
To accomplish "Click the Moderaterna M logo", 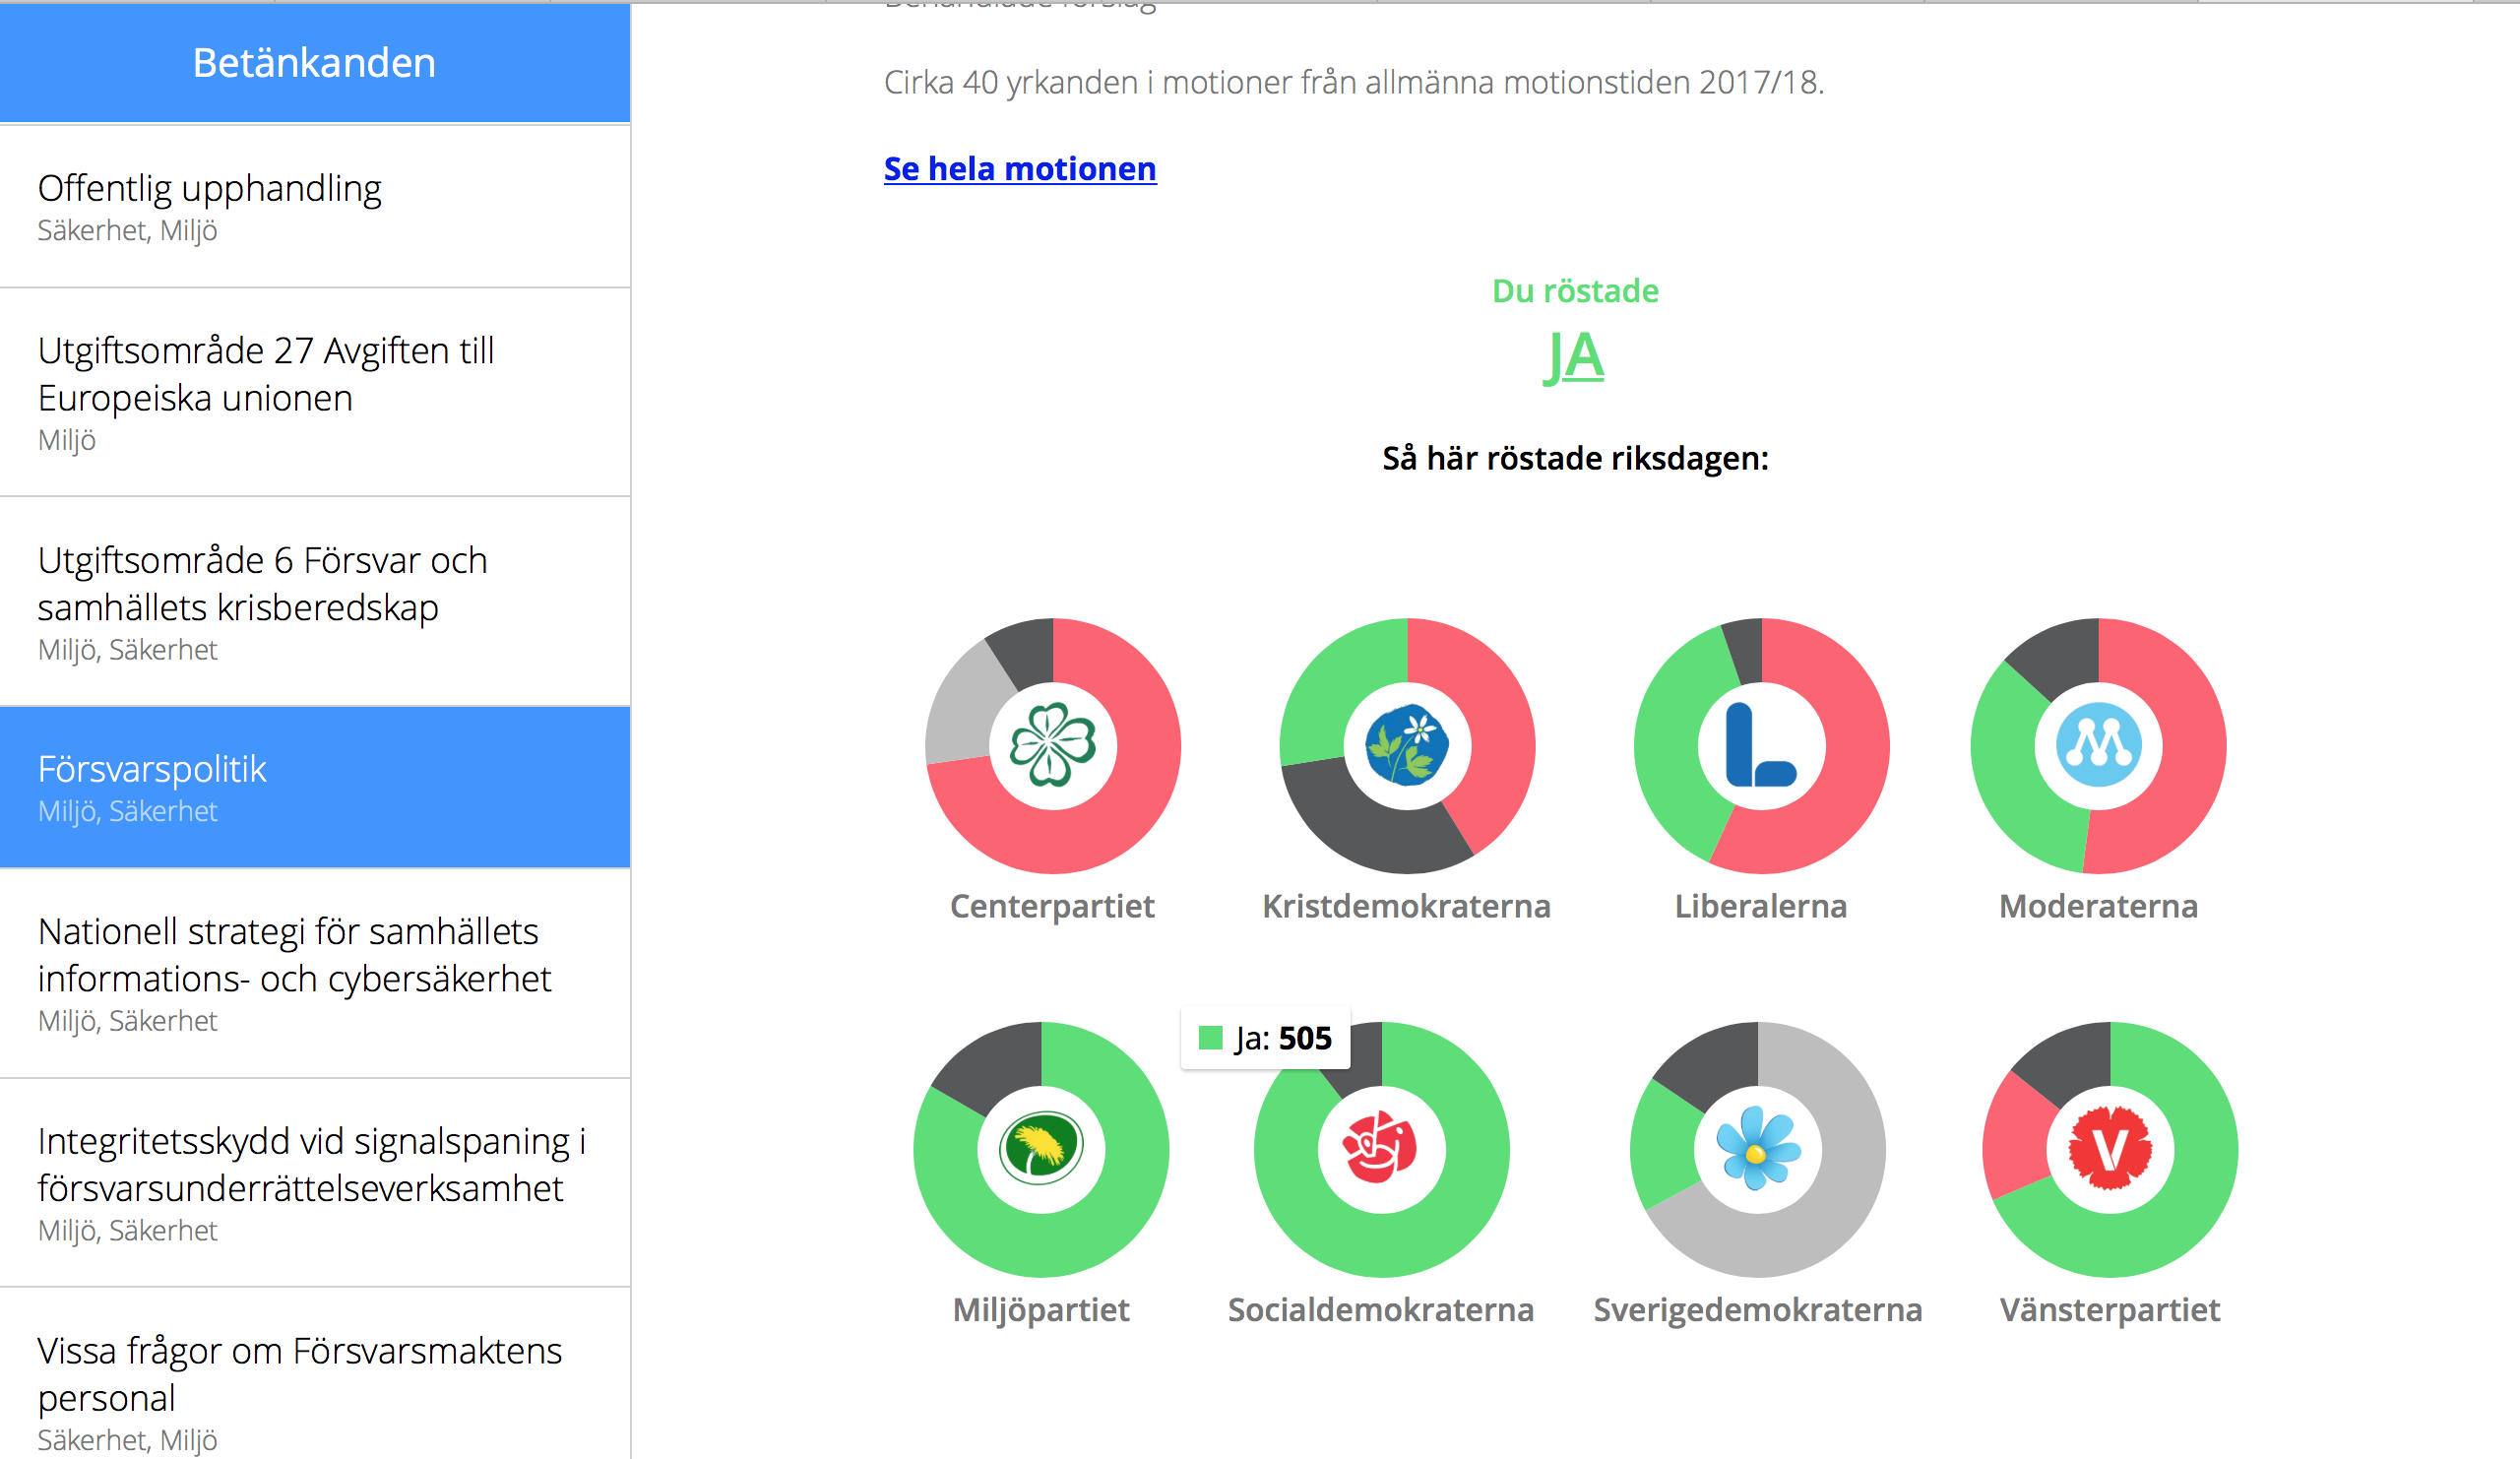I will coord(2098,745).
